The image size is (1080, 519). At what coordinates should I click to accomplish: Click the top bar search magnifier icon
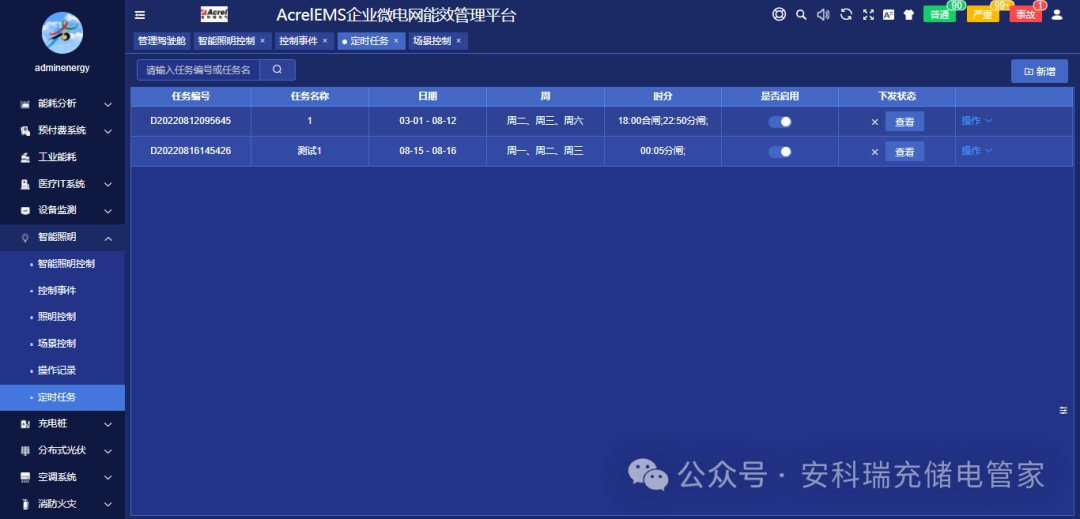click(801, 14)
